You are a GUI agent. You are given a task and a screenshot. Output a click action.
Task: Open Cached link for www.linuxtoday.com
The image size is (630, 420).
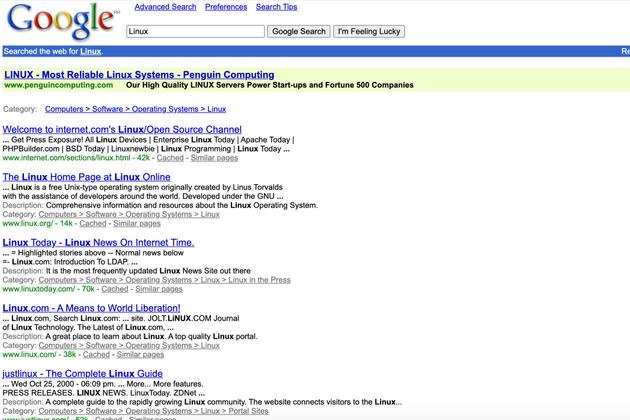point(115,289)
